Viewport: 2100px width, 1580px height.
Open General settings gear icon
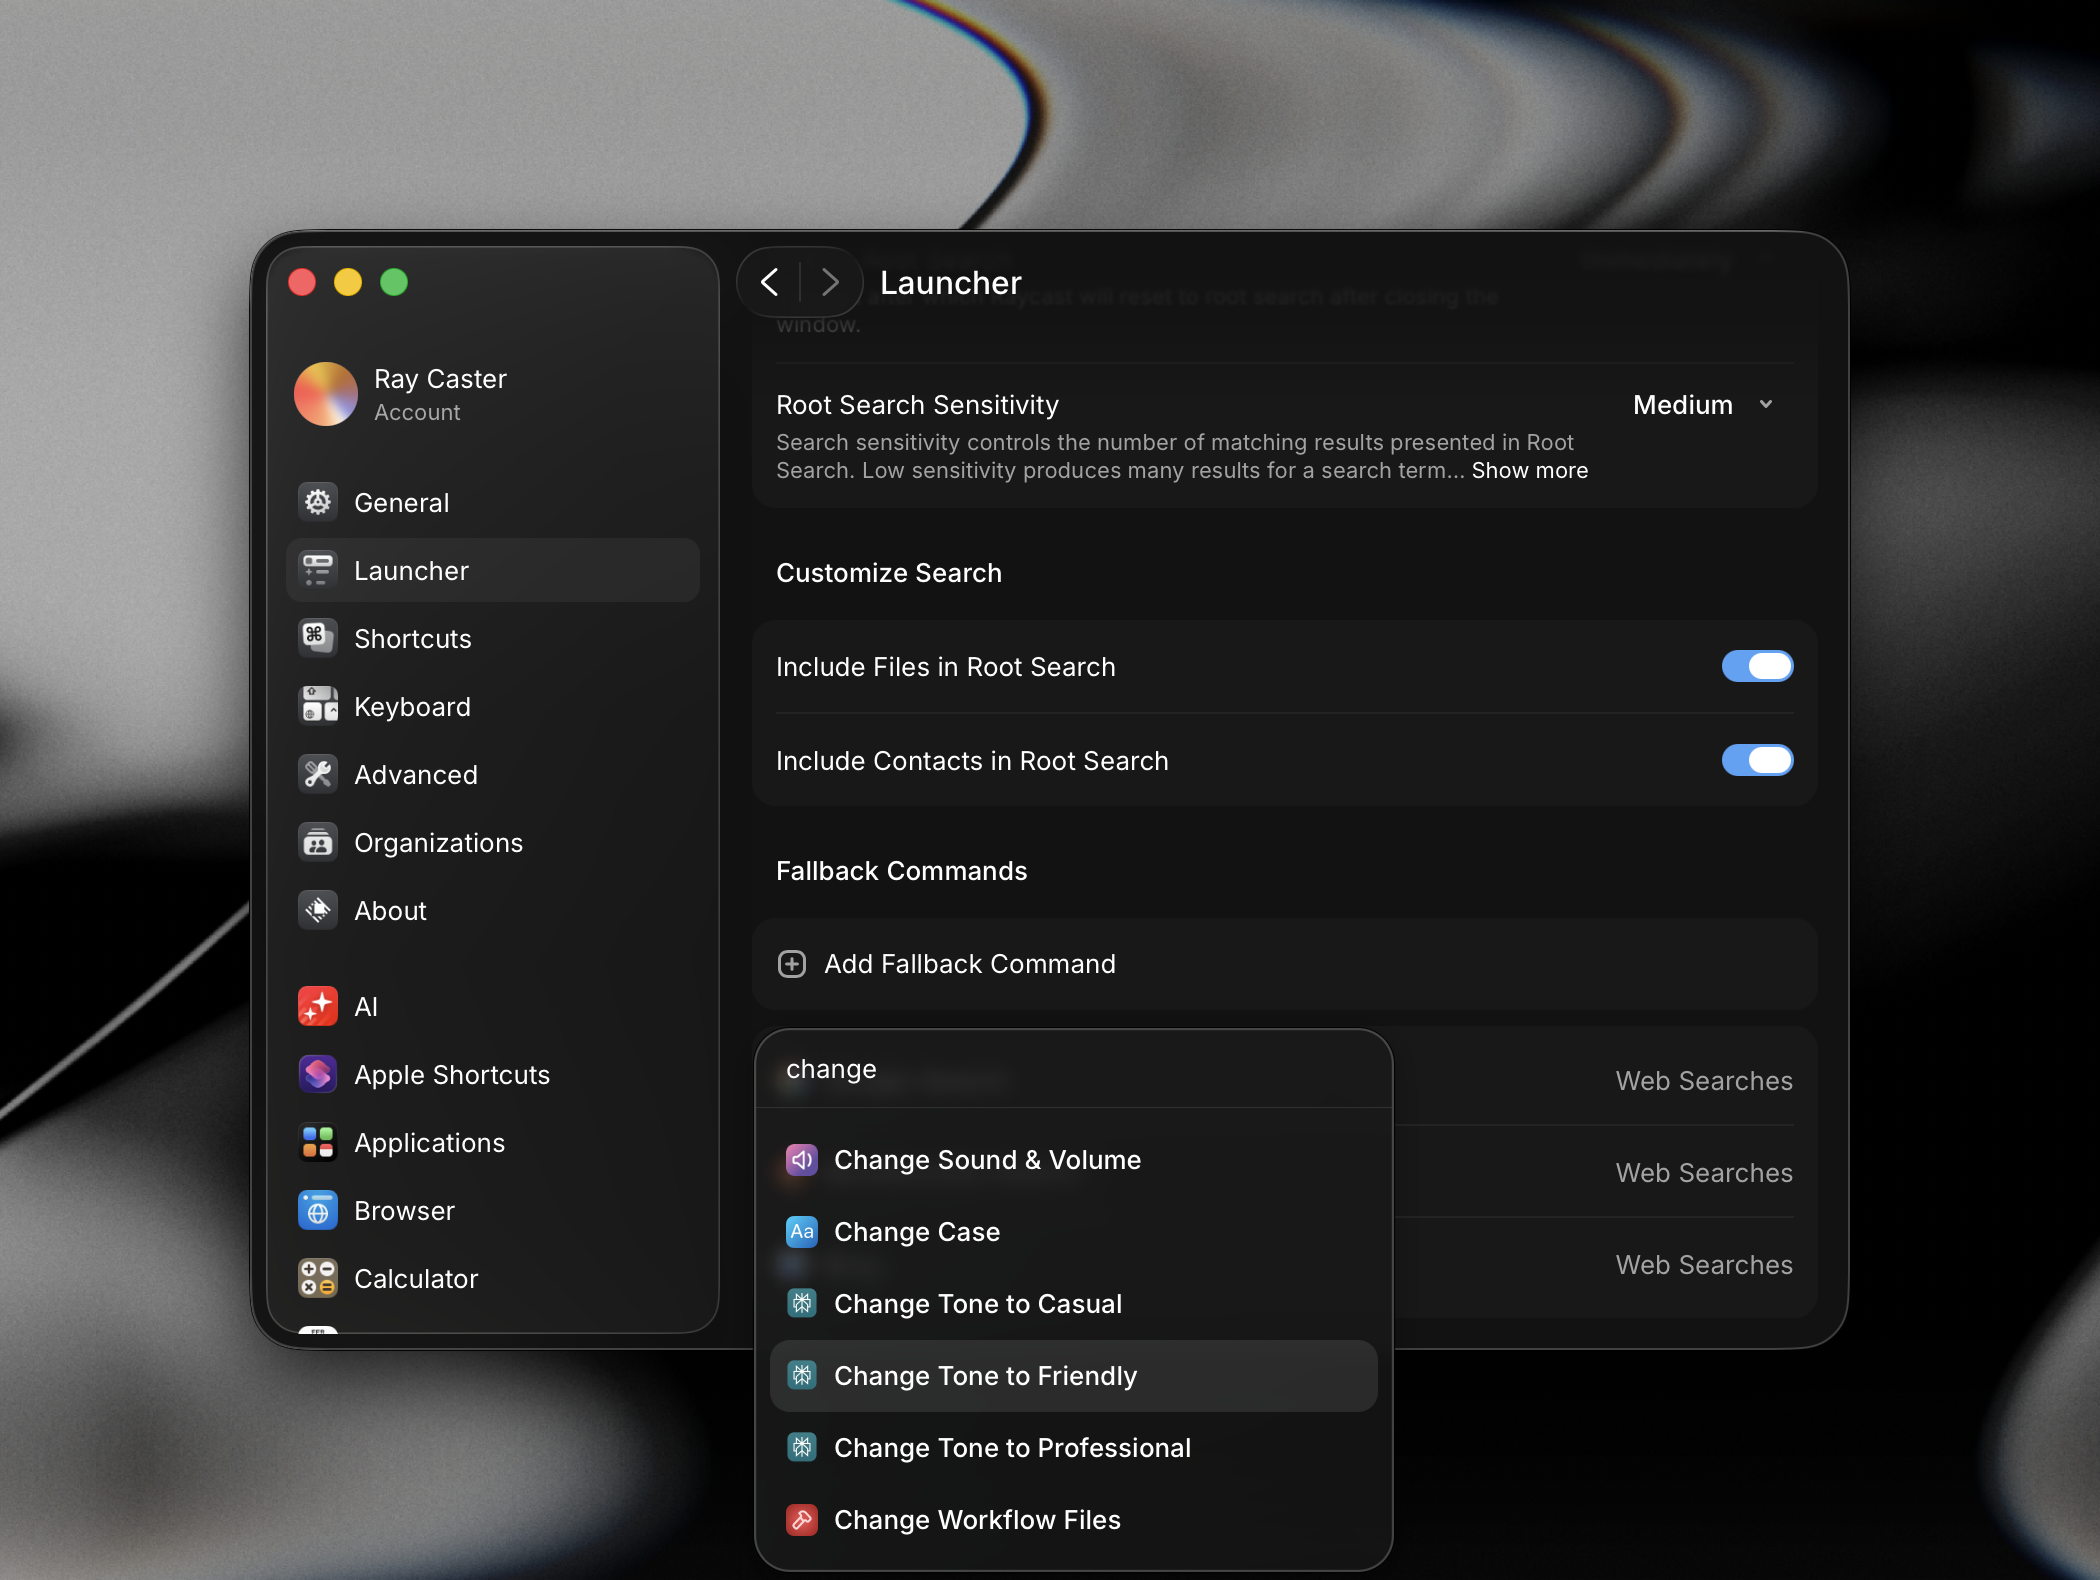point(318,502)
